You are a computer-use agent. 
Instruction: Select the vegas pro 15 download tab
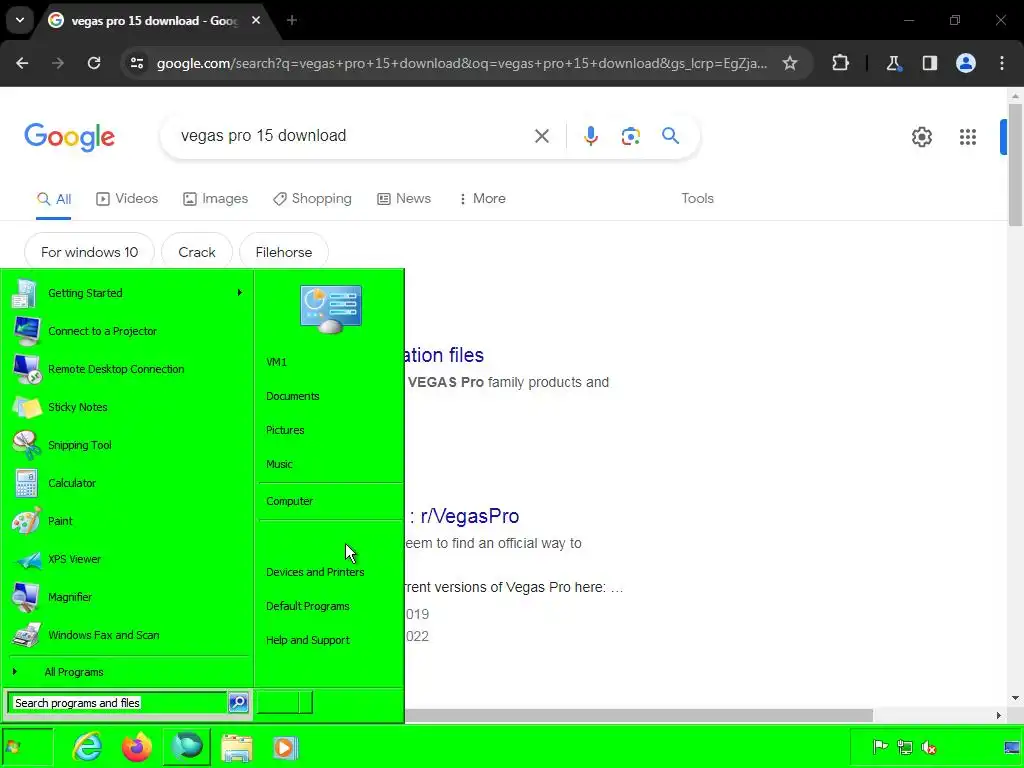[x=155, y=21]
